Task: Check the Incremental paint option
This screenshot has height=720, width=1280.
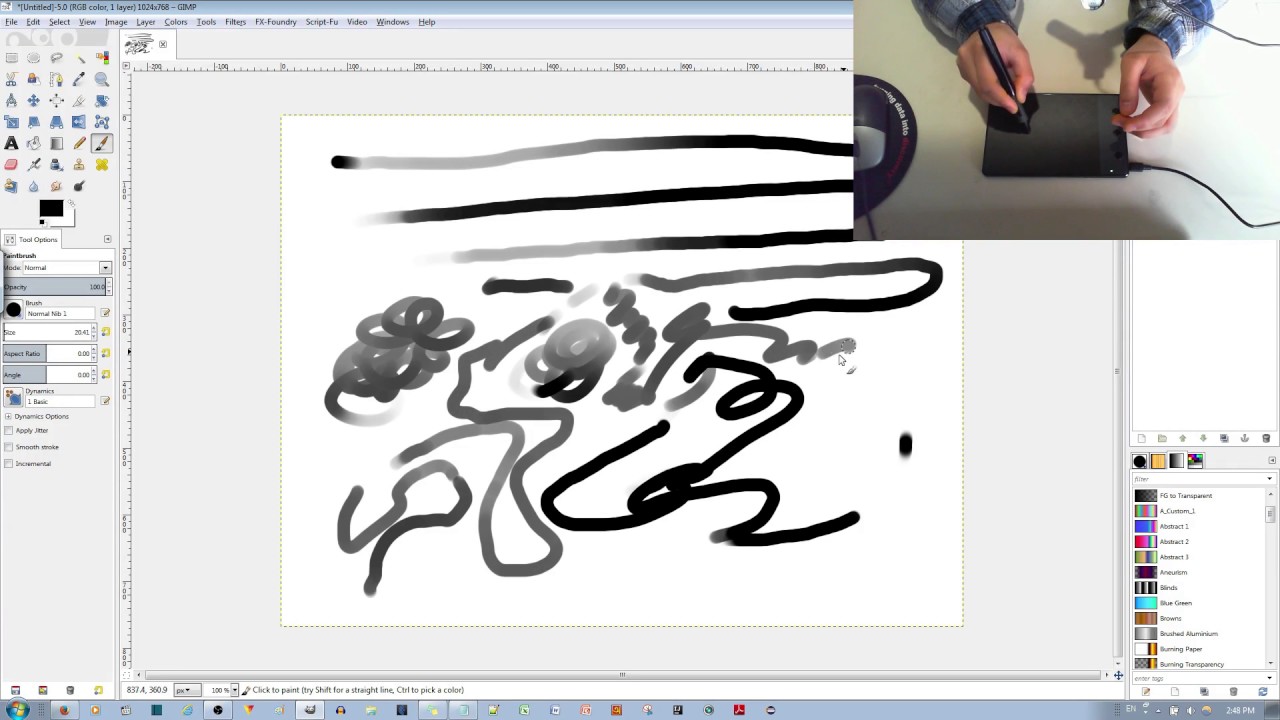Action: [8, 464]
